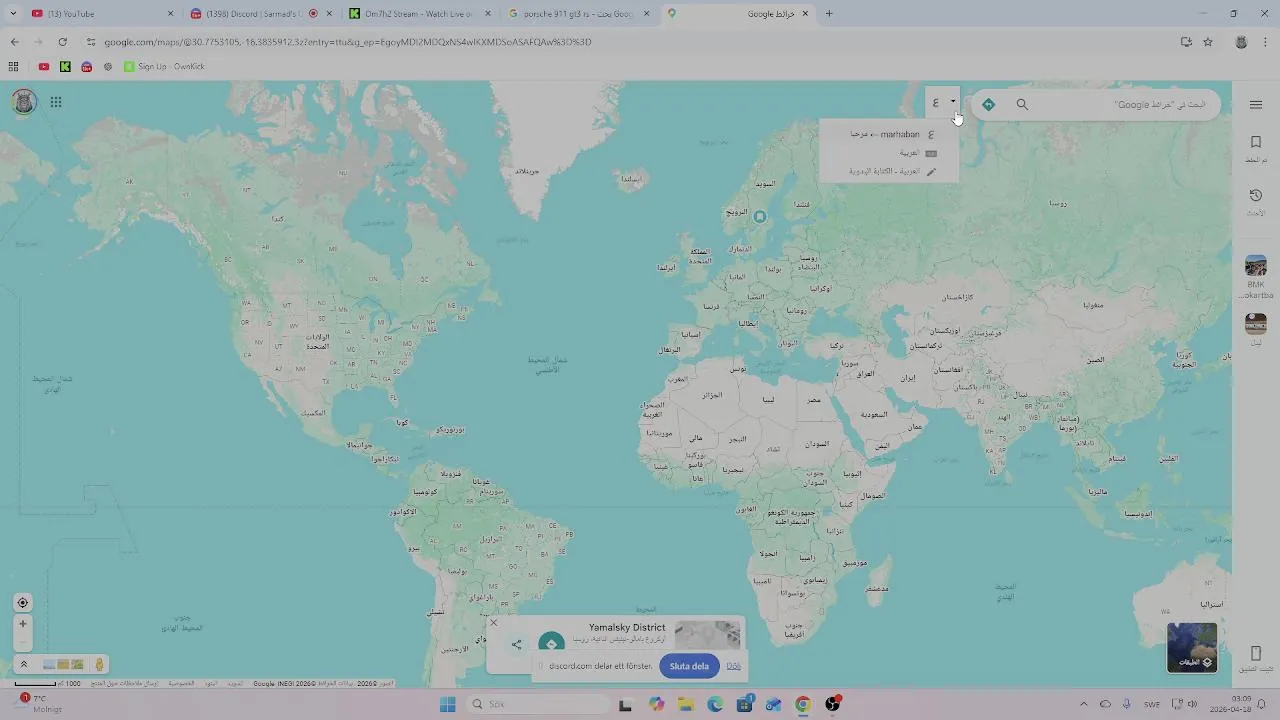This screenshot has height=720, width=1280.
Task: Switch to the porsche 911 gt3 rs tab
Action: click(578, 14)
